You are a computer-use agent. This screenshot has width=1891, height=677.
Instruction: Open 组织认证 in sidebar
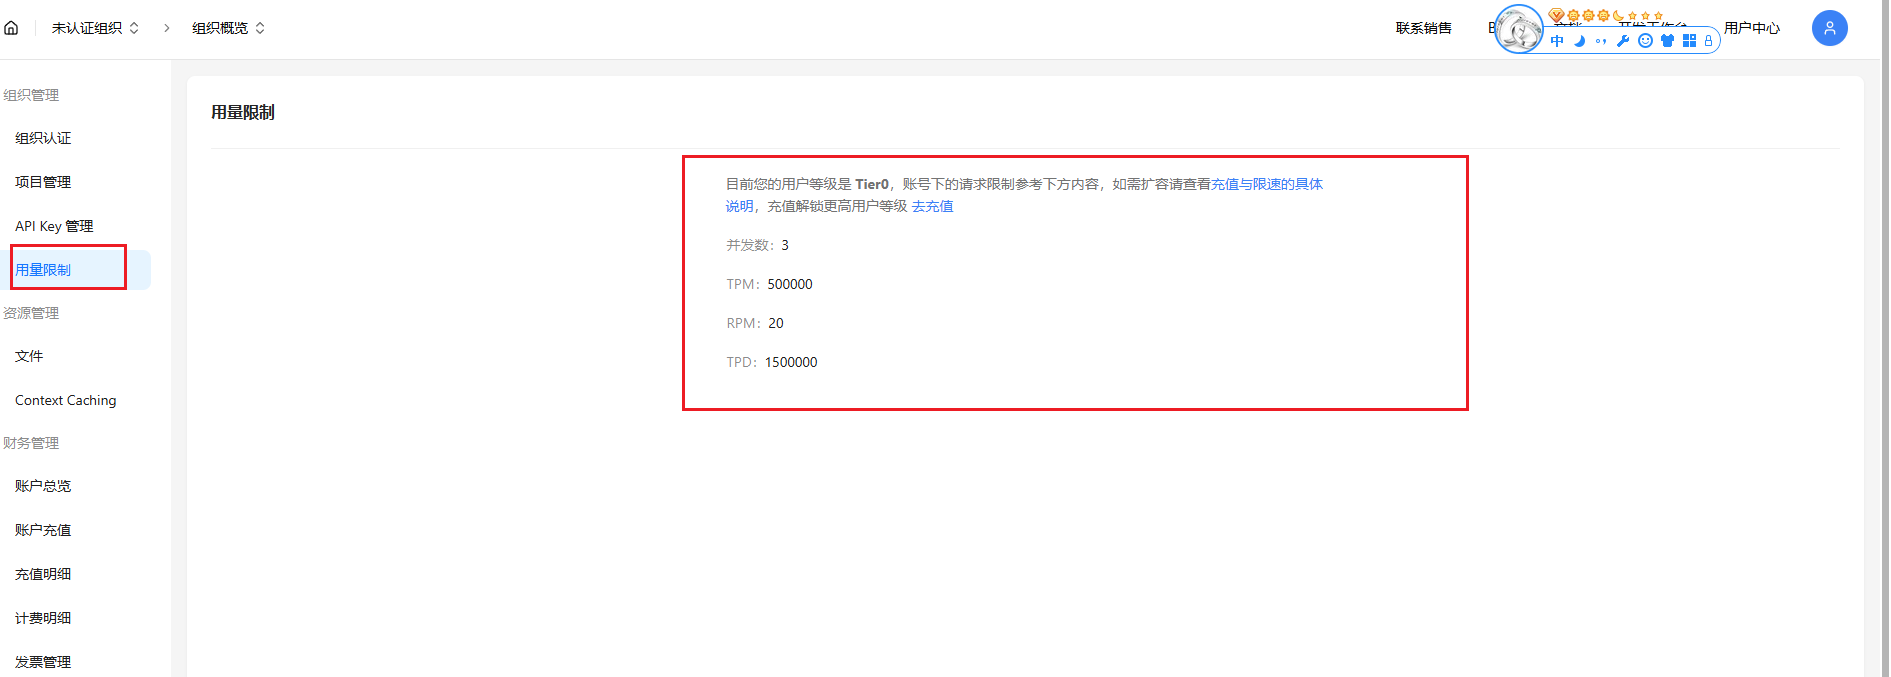(43, 138)
